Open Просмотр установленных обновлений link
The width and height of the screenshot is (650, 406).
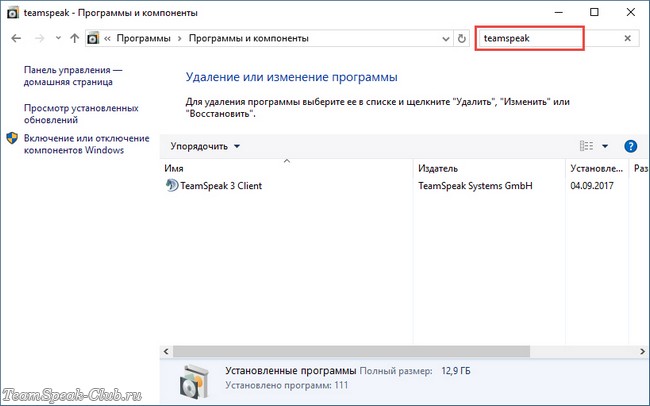[81, 114]
